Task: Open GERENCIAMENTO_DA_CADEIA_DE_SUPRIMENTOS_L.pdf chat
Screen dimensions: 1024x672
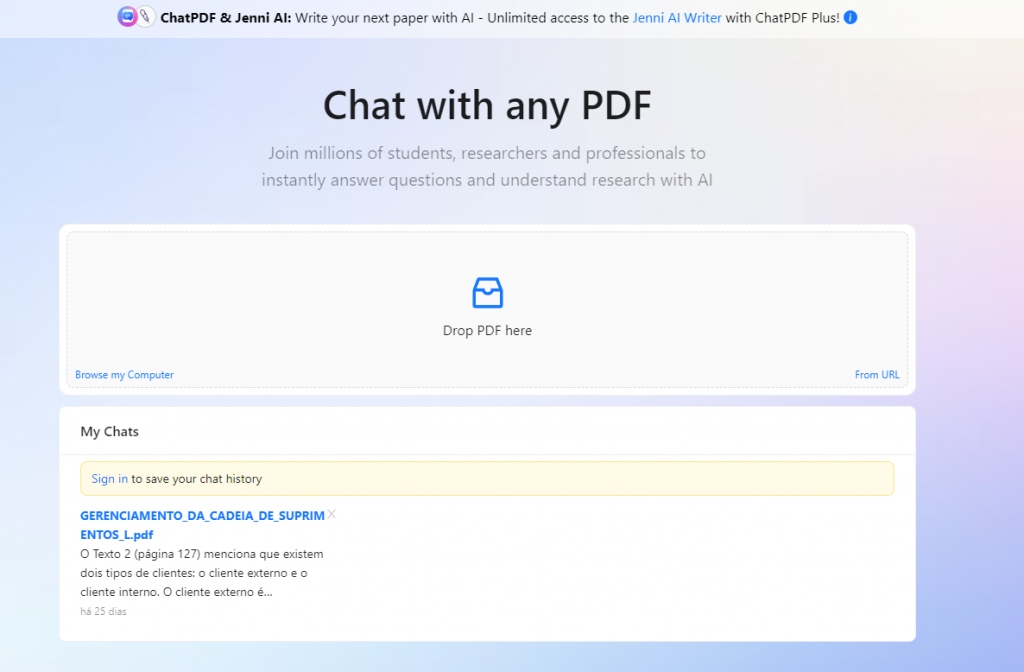Action: coord(202,525)
